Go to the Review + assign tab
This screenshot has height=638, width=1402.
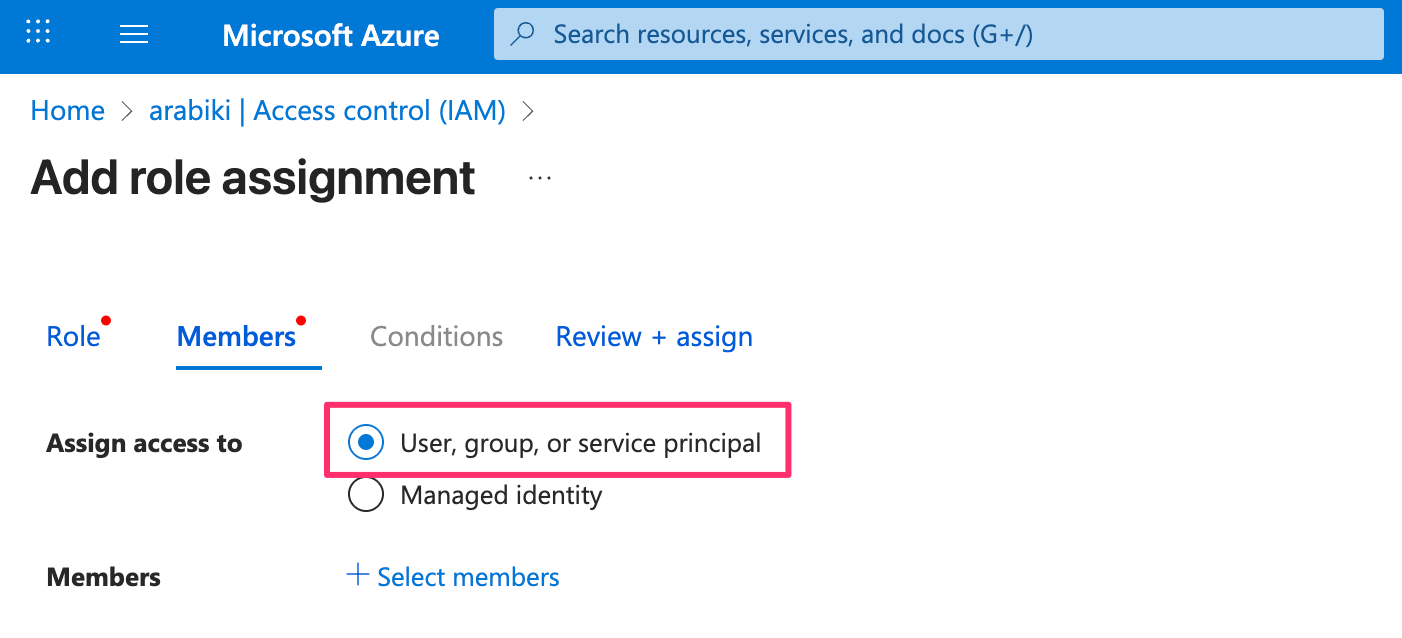click(654, 337)
